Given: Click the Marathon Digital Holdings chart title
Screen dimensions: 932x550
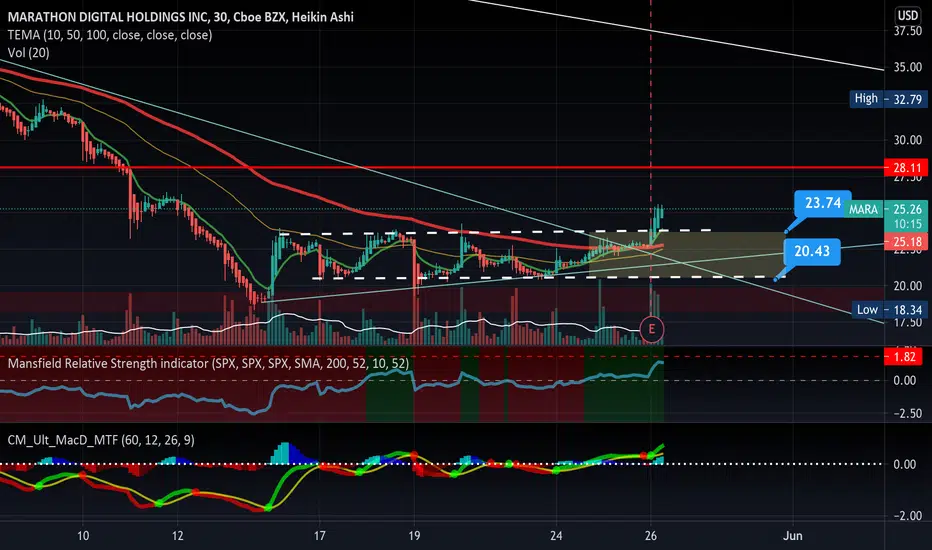Looking at the screenshot, I should [181, 17].
